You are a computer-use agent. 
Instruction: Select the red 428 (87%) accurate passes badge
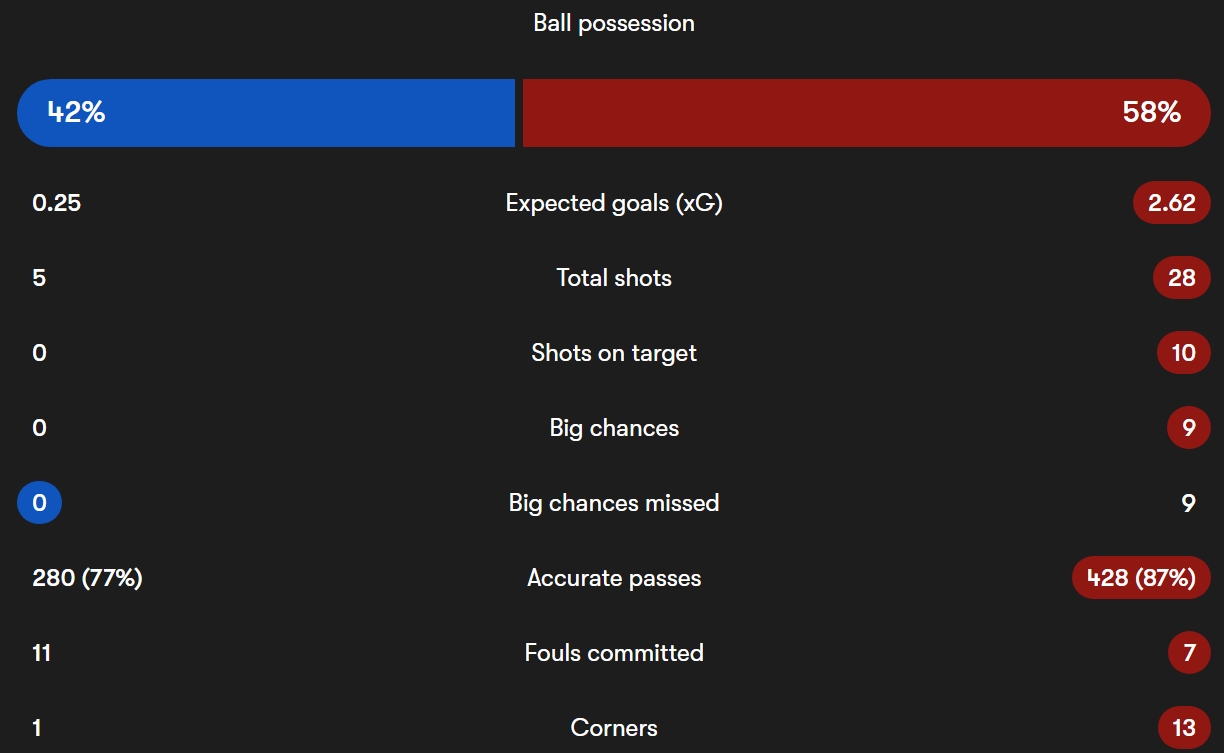(x=1141, y=578)
